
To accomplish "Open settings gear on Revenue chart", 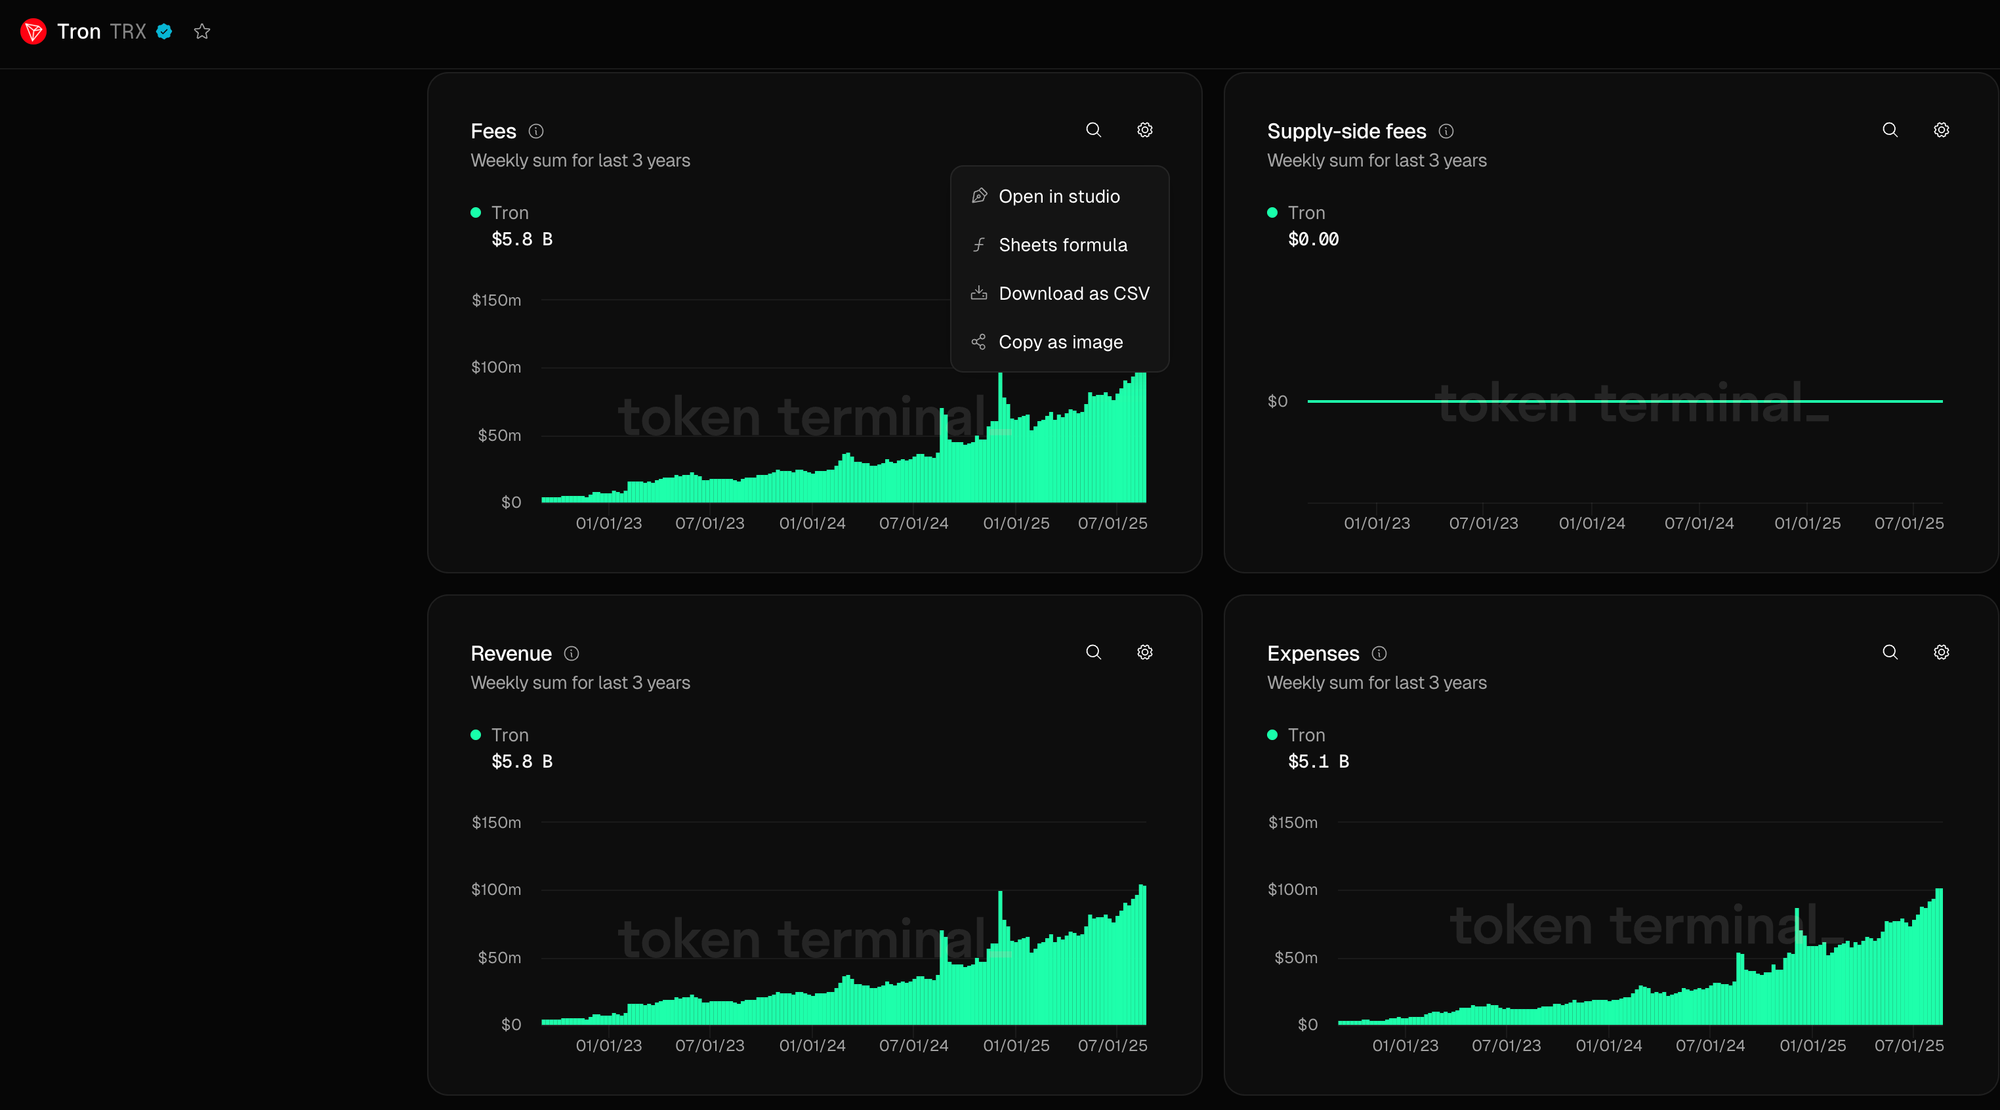I will (x=1145, y=652).
